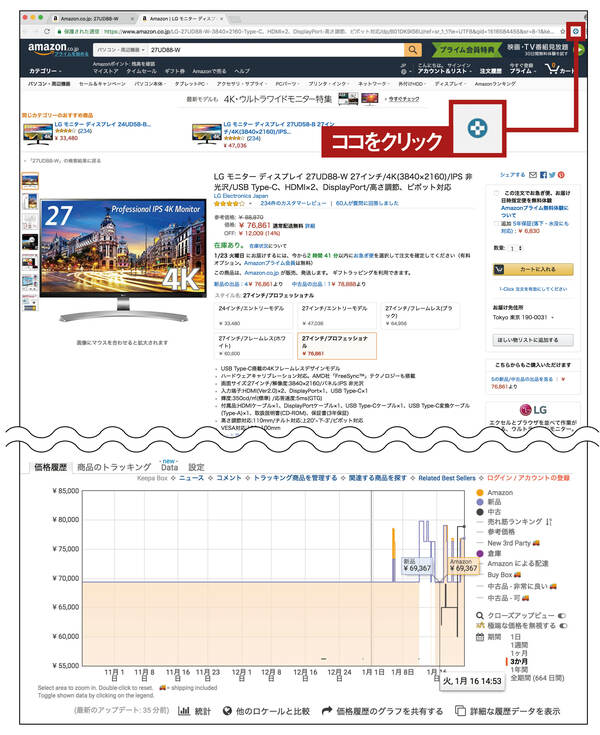Click 今すぐチェック banner link

pos(404,99)
